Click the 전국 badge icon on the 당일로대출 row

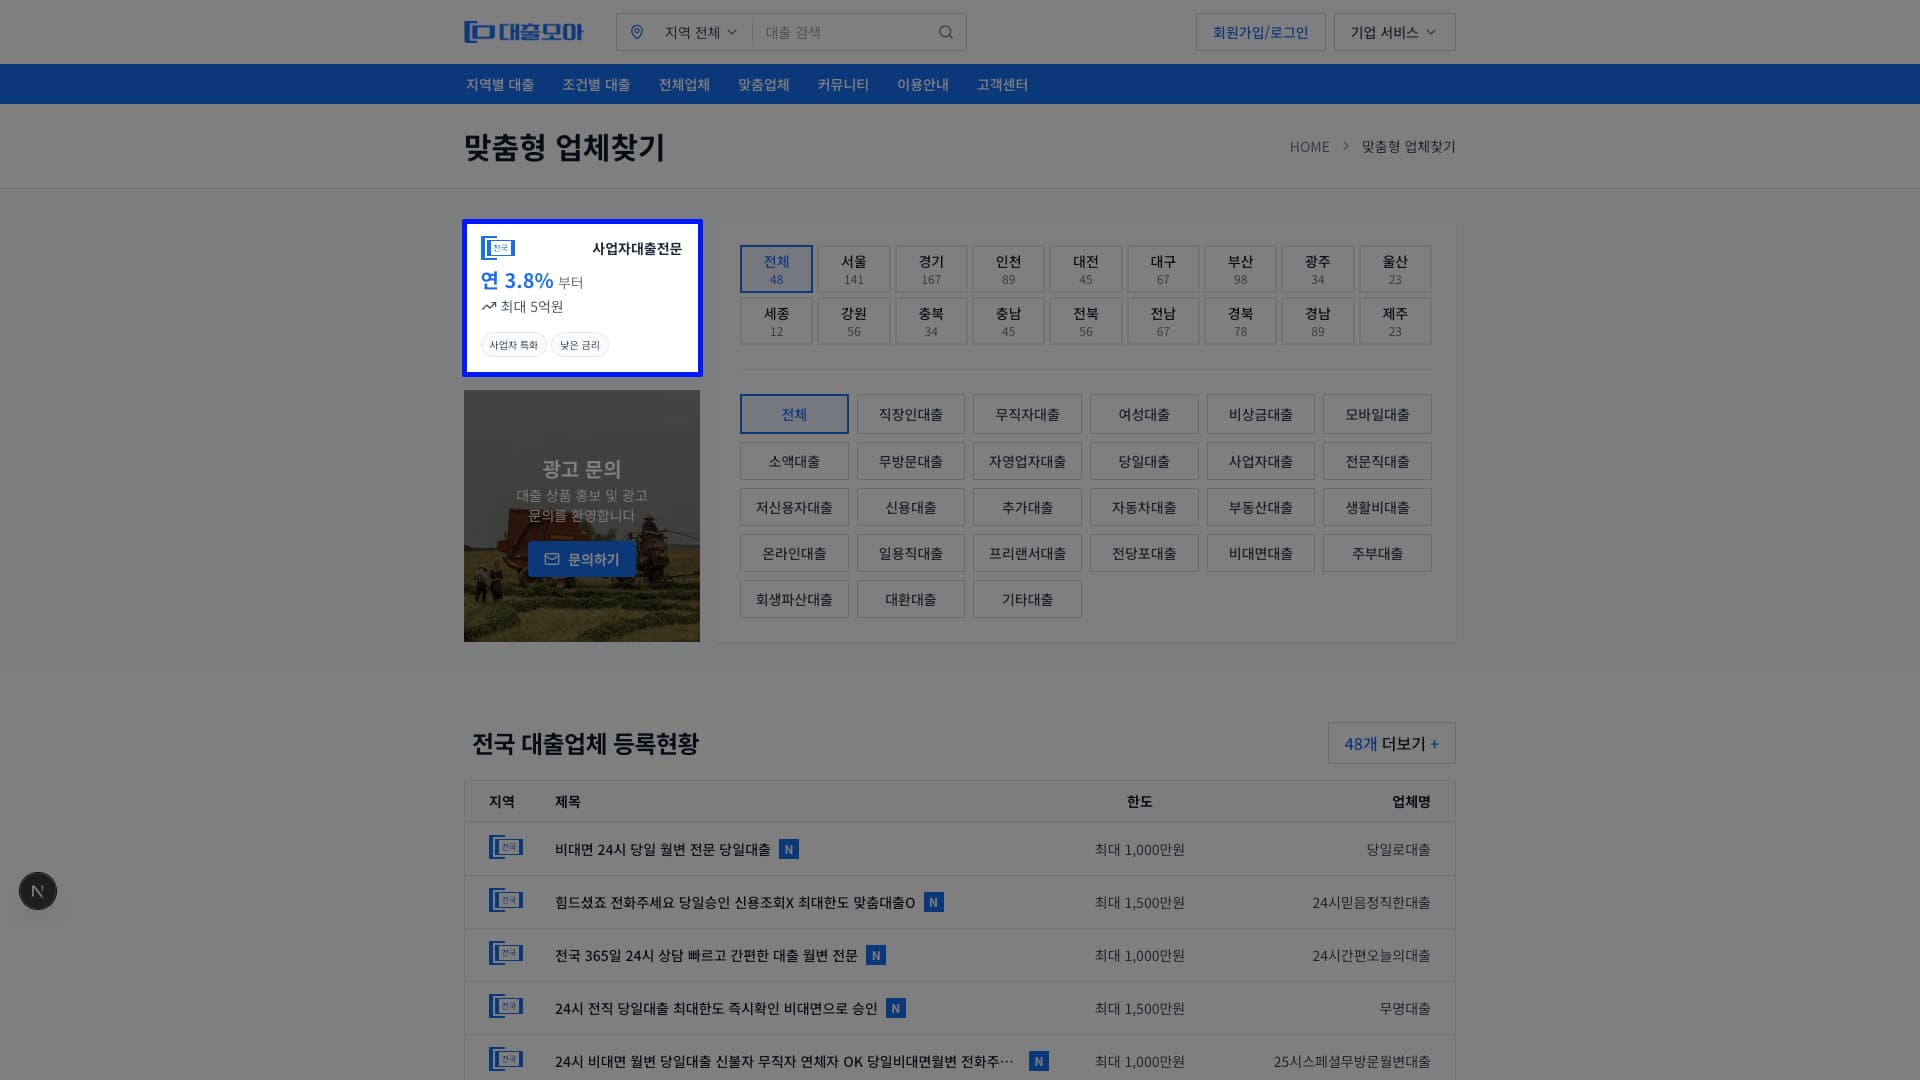pyautogui.click(x=506, y=848)
